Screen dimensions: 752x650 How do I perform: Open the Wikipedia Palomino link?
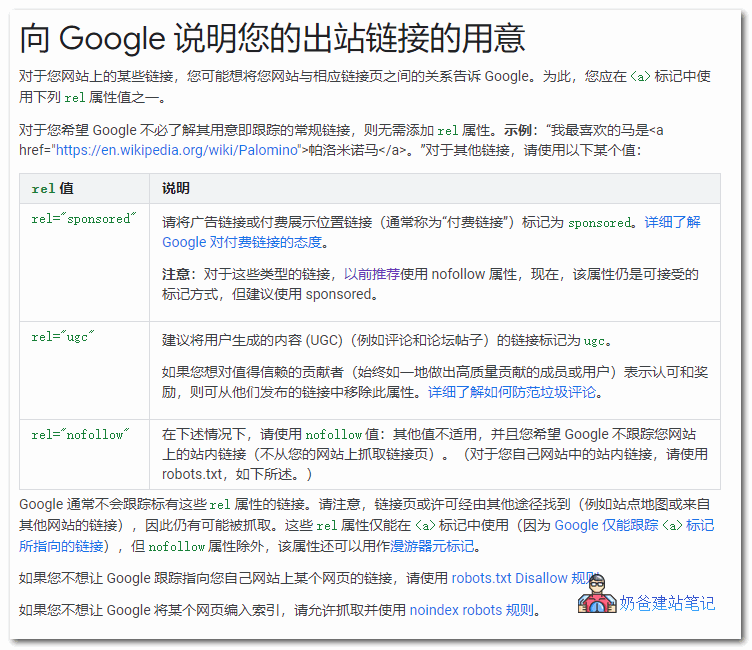click(177, 151)
